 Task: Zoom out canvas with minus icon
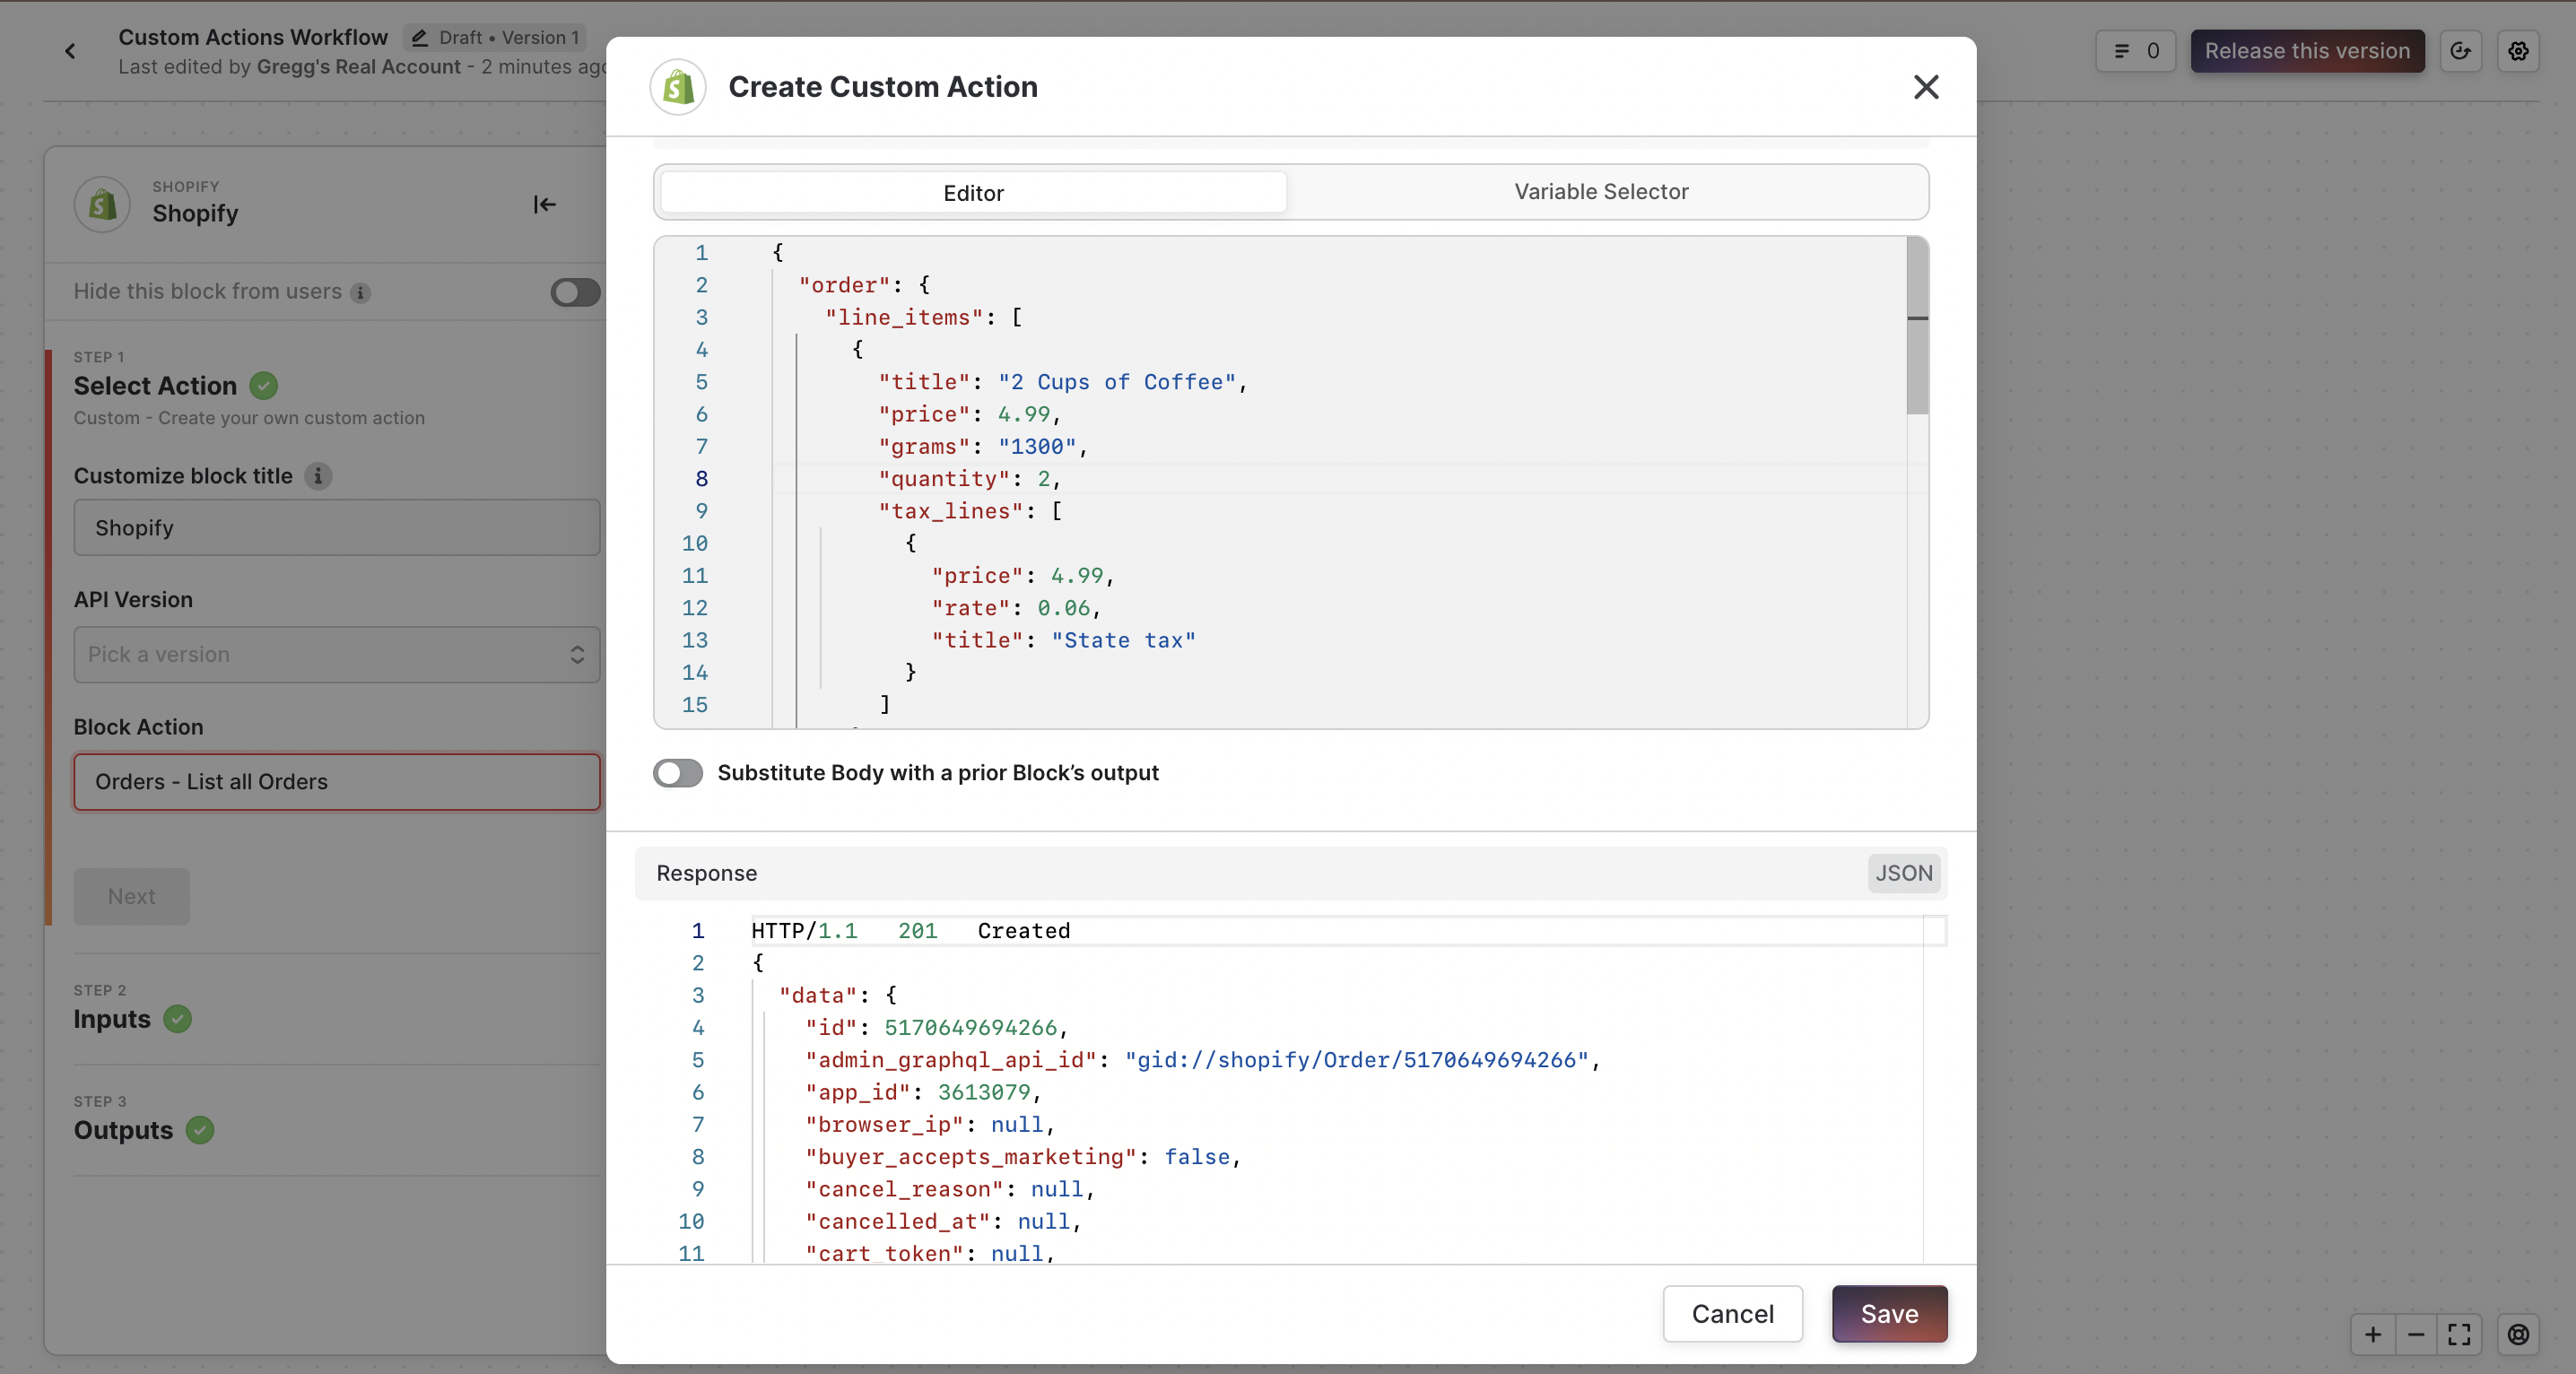coord(2416,1334)
